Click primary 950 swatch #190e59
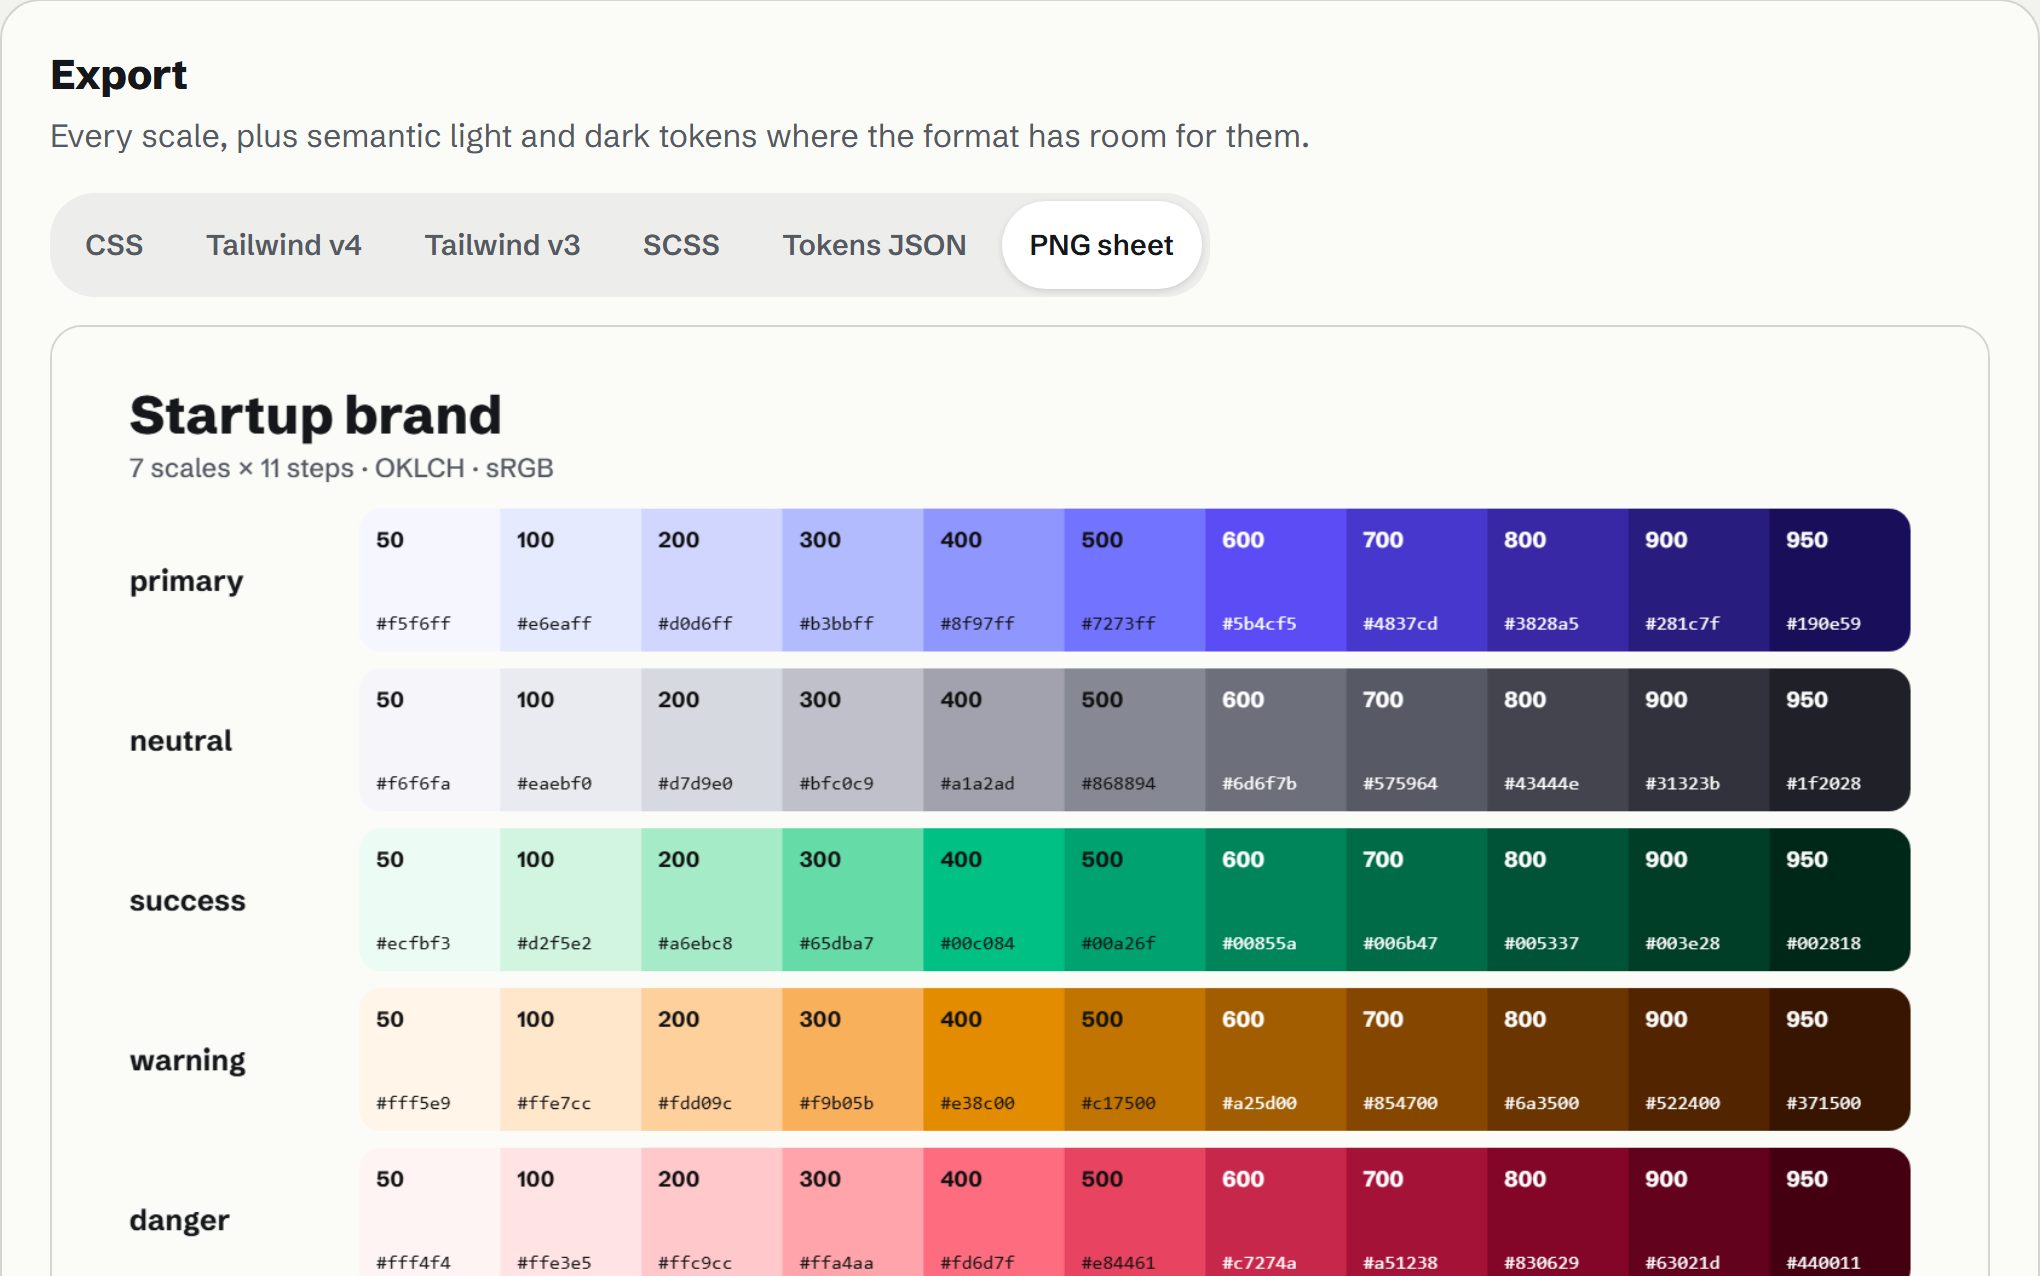The width and height of the screenshot is (2040, 1276). [1840, 580]
